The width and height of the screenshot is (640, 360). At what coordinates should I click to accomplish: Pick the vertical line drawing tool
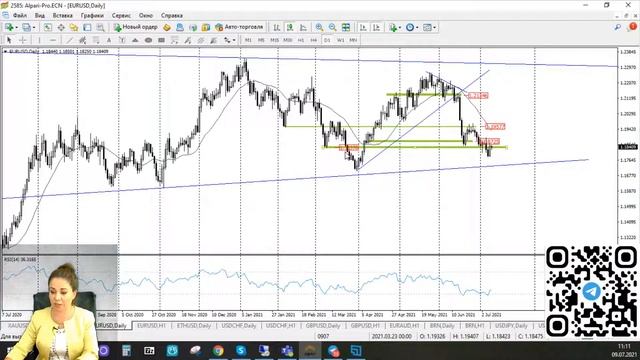coord(39,40)
